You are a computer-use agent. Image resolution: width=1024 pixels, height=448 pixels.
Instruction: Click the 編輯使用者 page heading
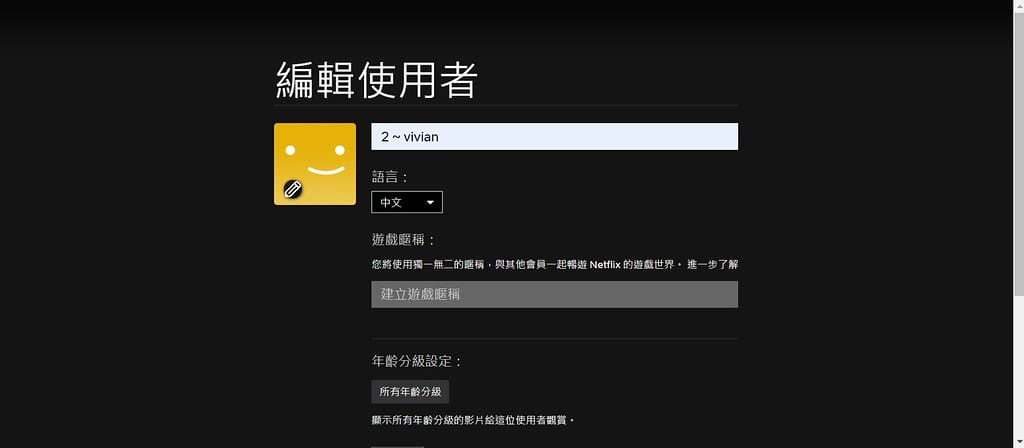click(376, 80)
